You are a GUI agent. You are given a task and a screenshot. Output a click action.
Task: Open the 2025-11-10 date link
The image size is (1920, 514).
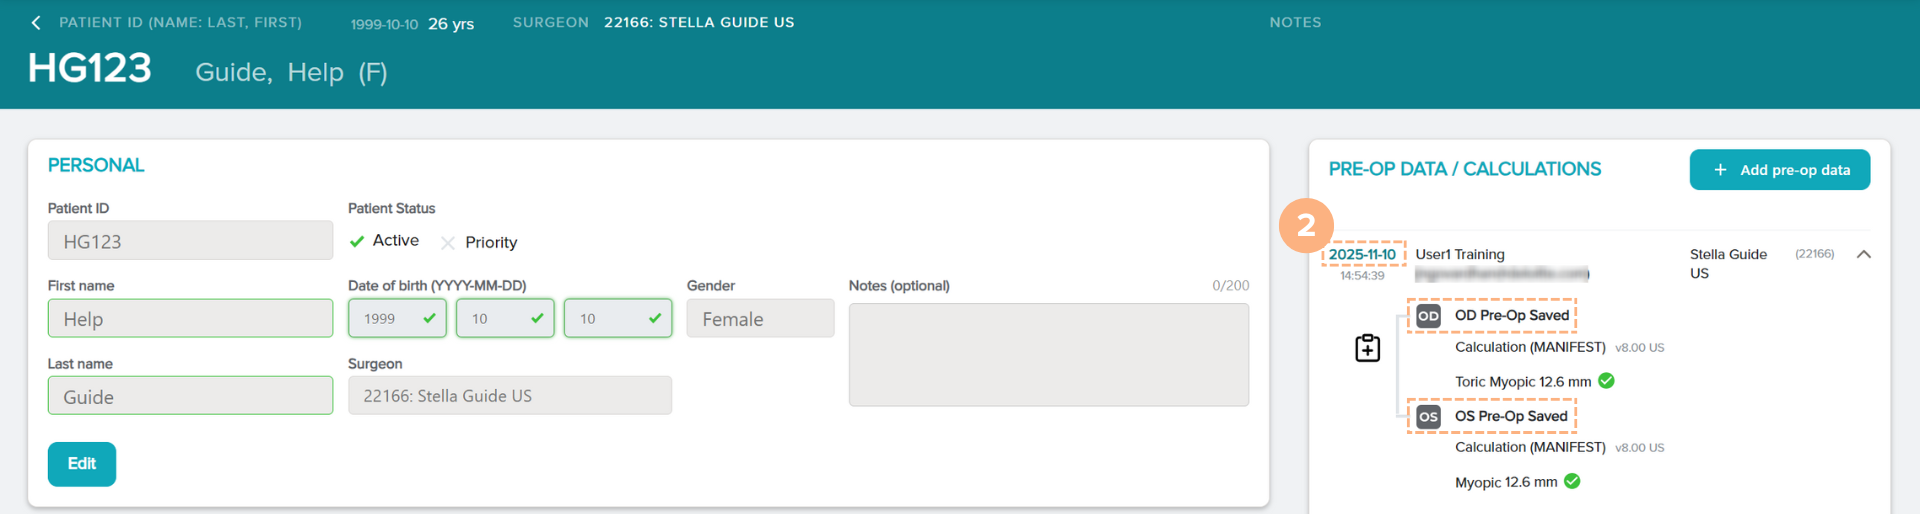click(x=1361, y=254)
